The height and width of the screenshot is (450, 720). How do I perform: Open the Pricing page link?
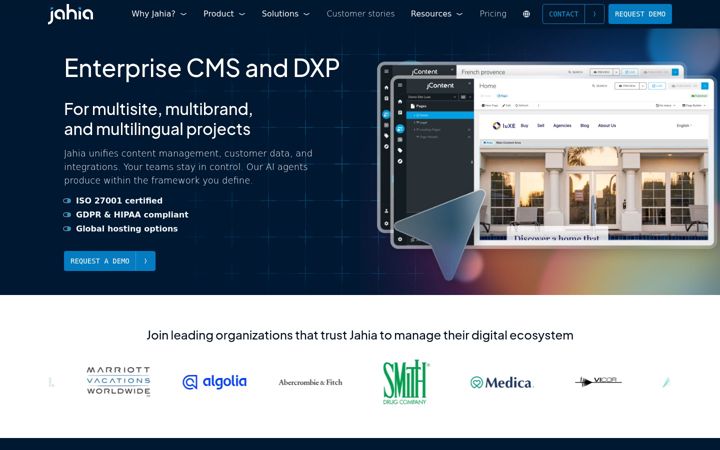493,14
